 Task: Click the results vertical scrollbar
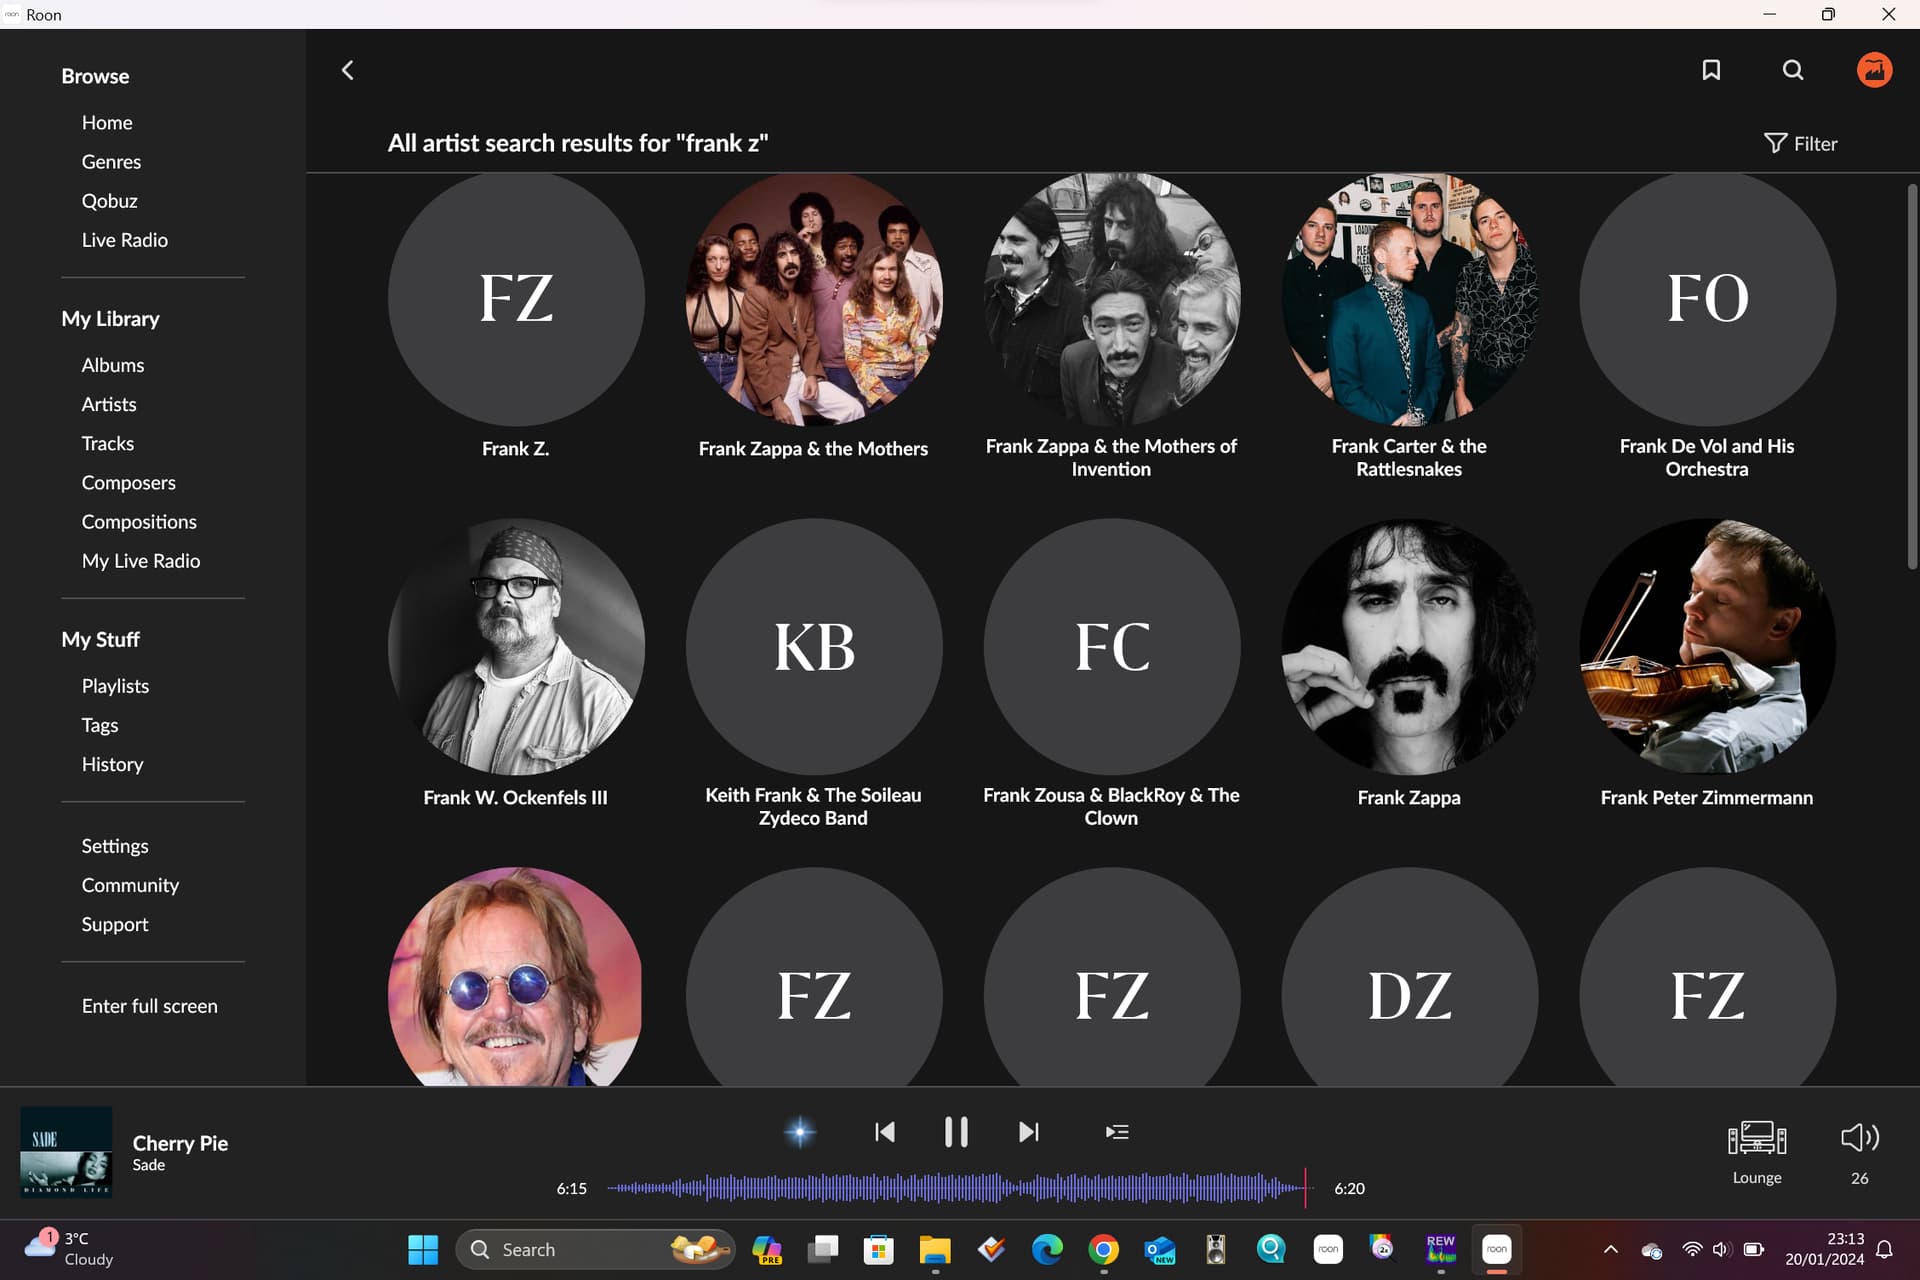pos(1911,377)
